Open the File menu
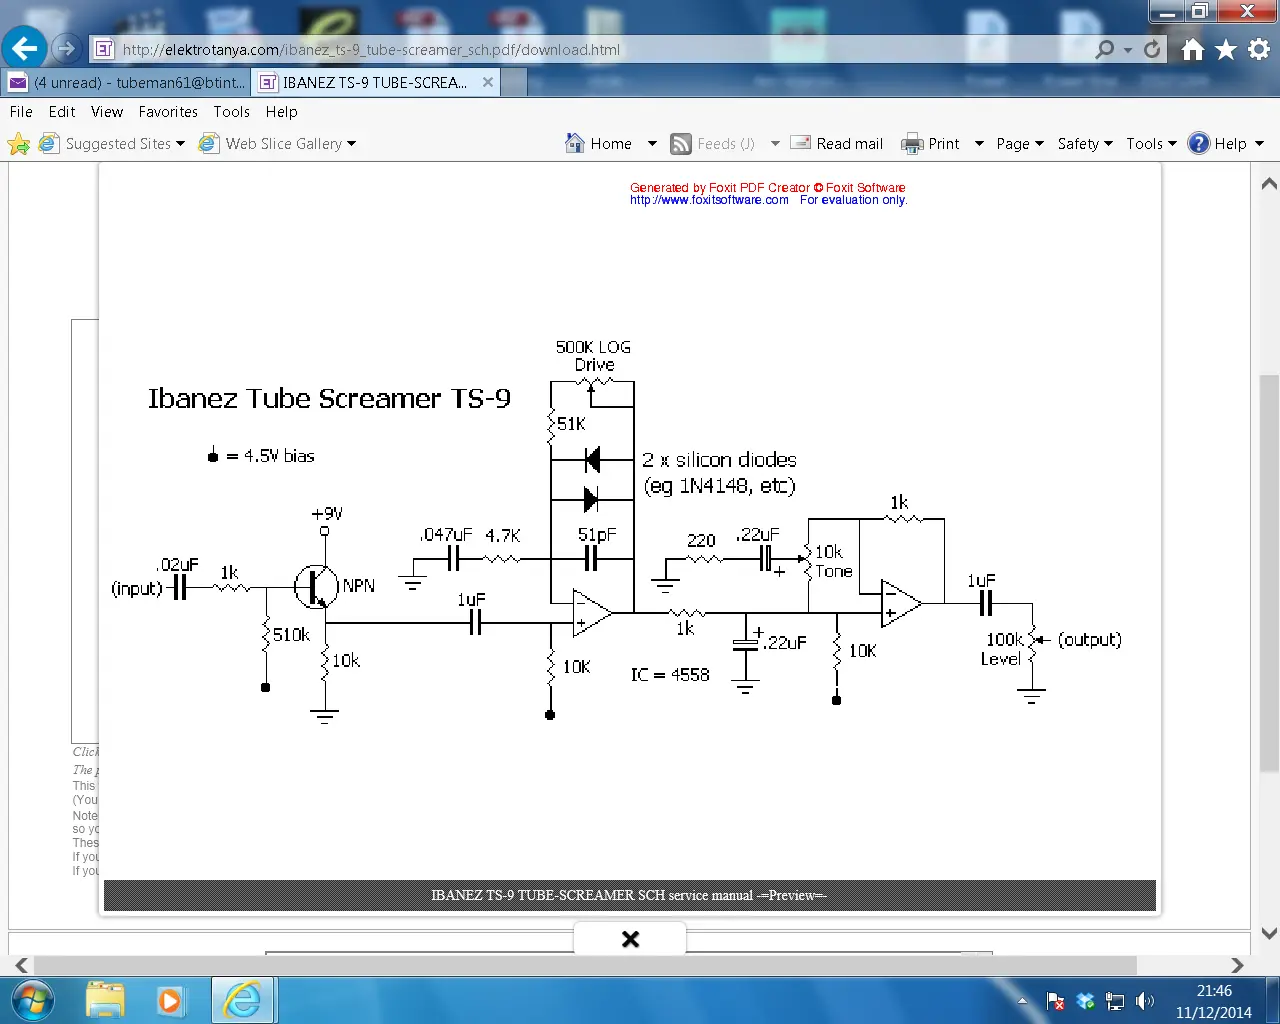Viewport: 1280px width, 1024px height. [x=21, y=112]
